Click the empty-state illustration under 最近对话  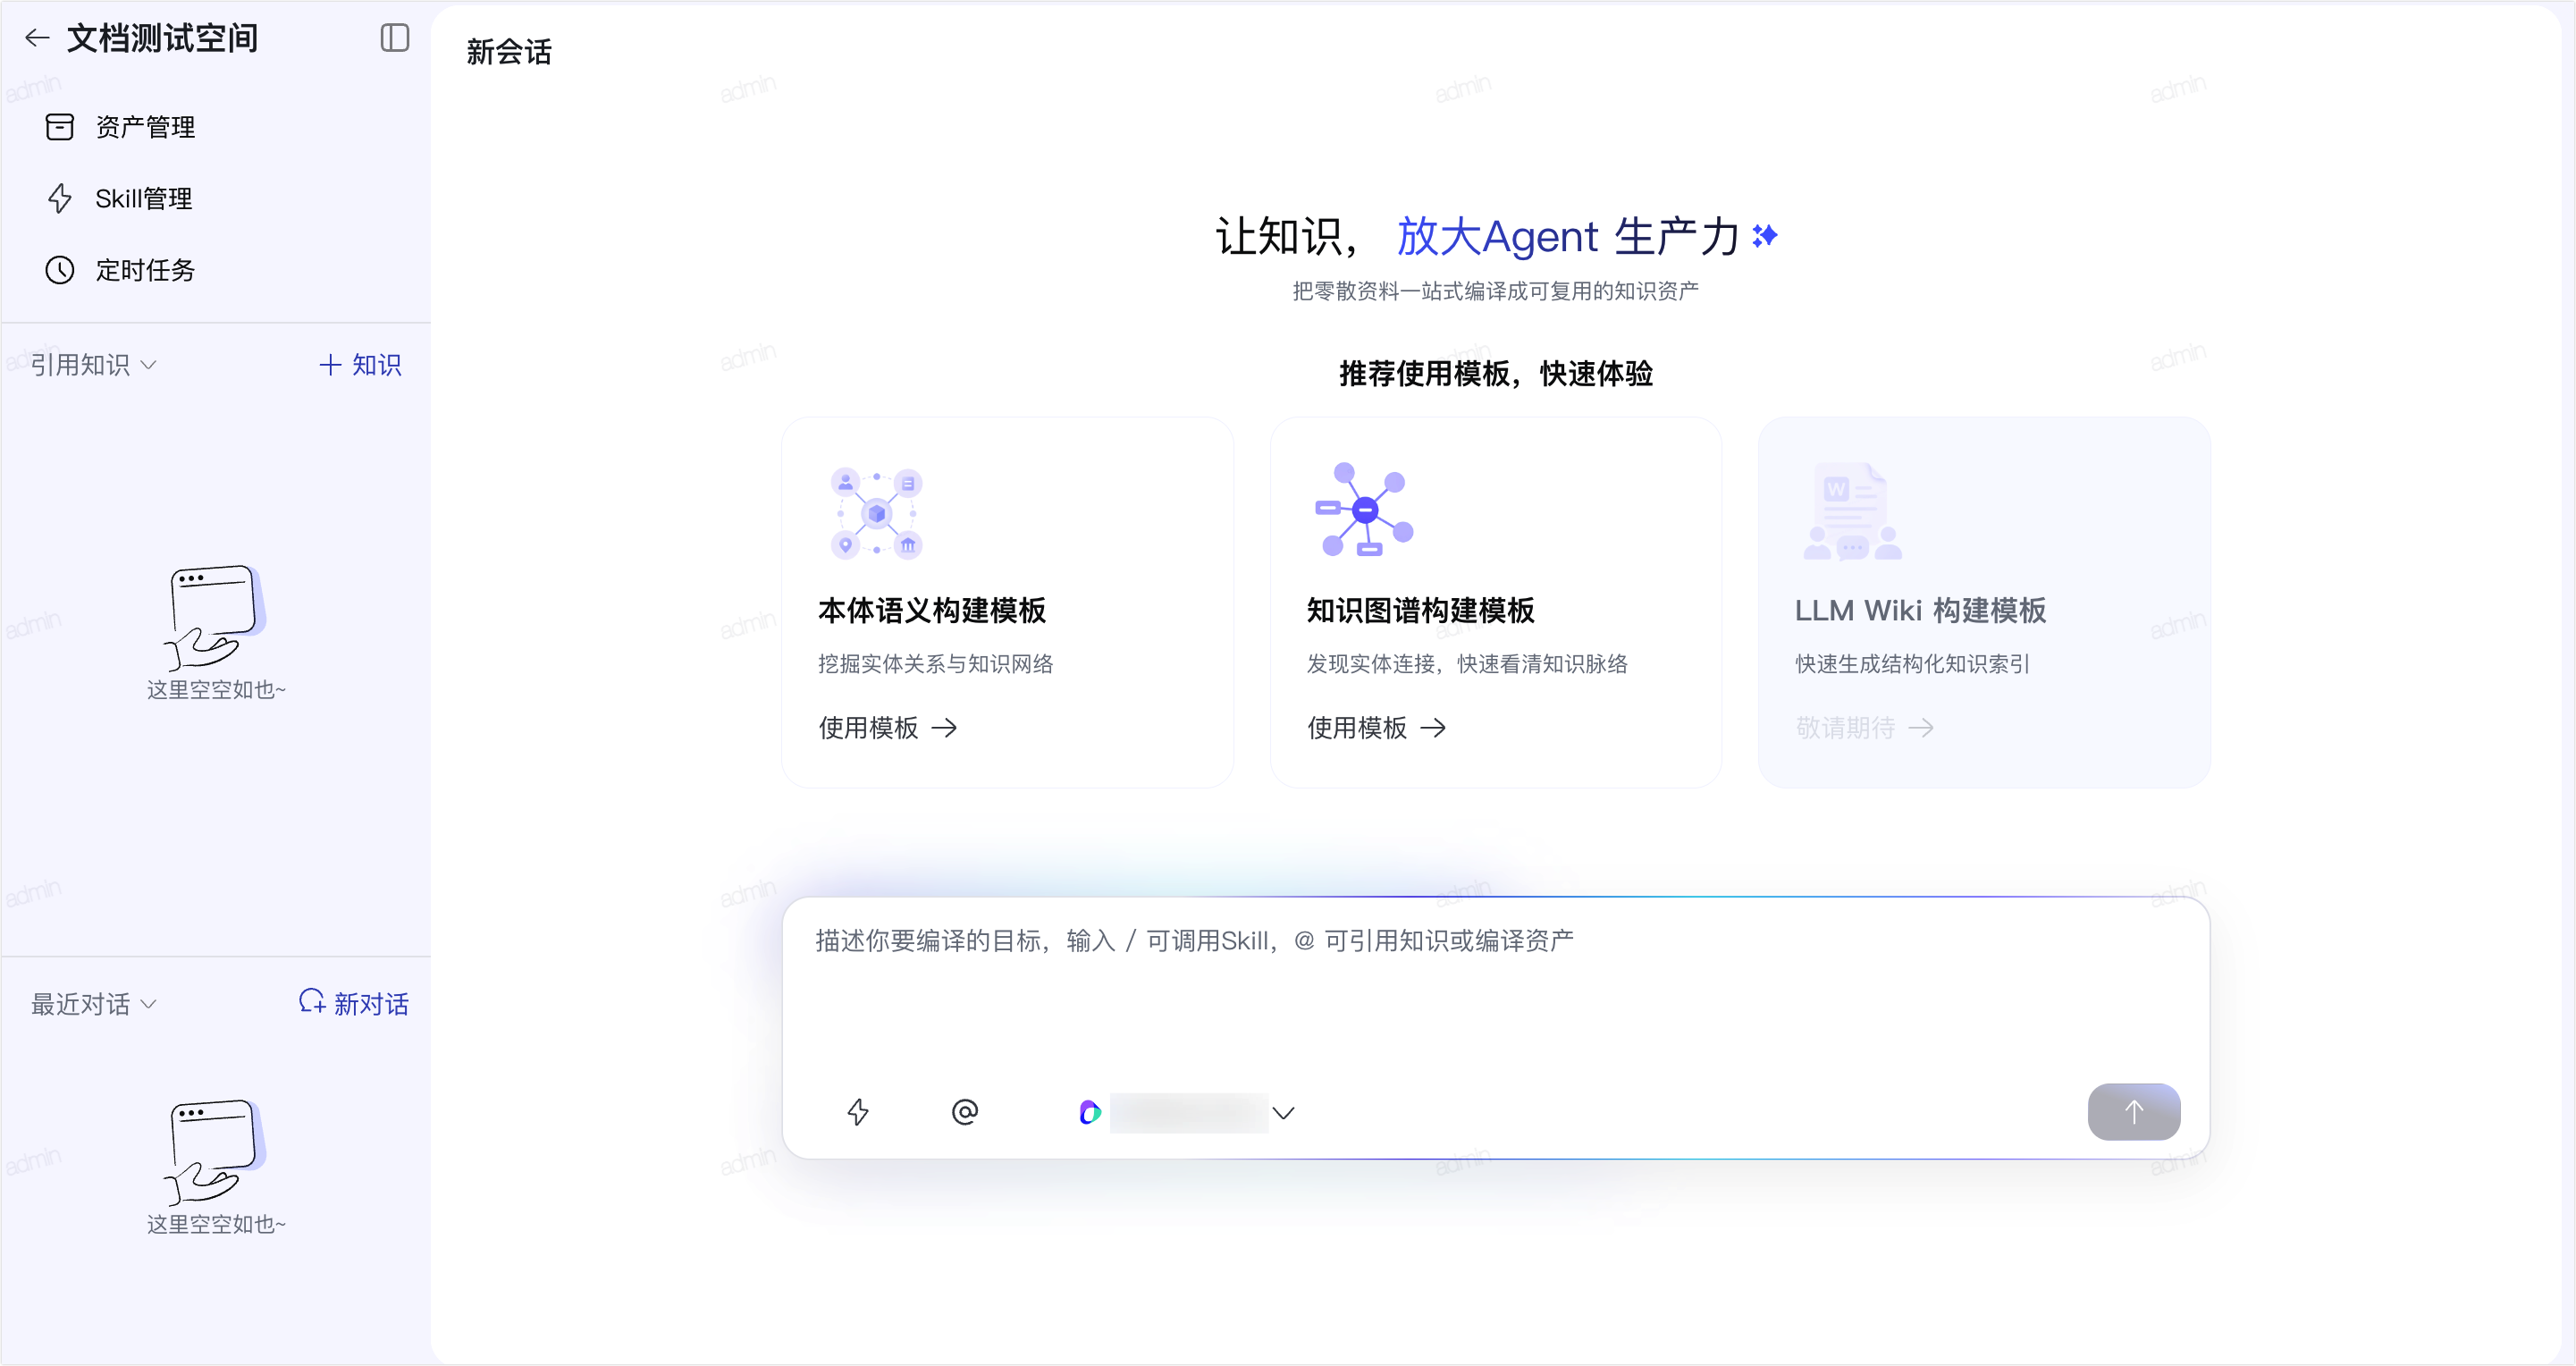point(214,1151)
